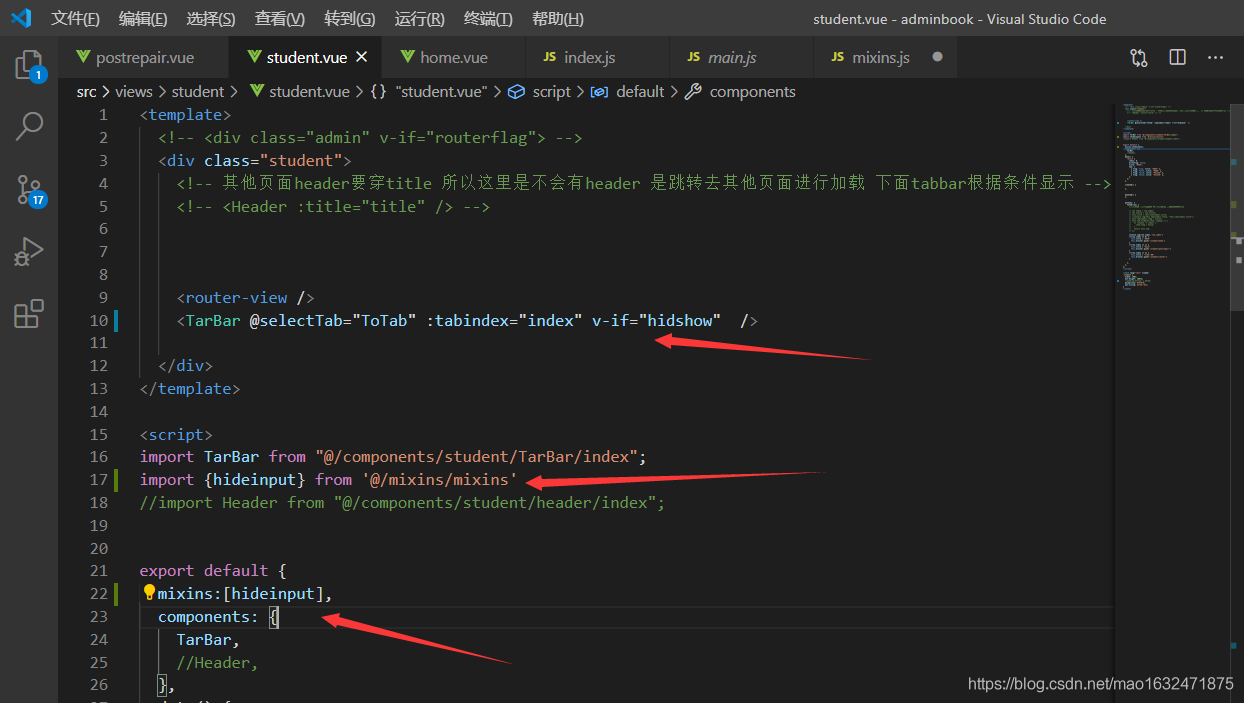Click the mixins:[hideinput] line
Screen dimensions: 1244x703
pos(244,594)
